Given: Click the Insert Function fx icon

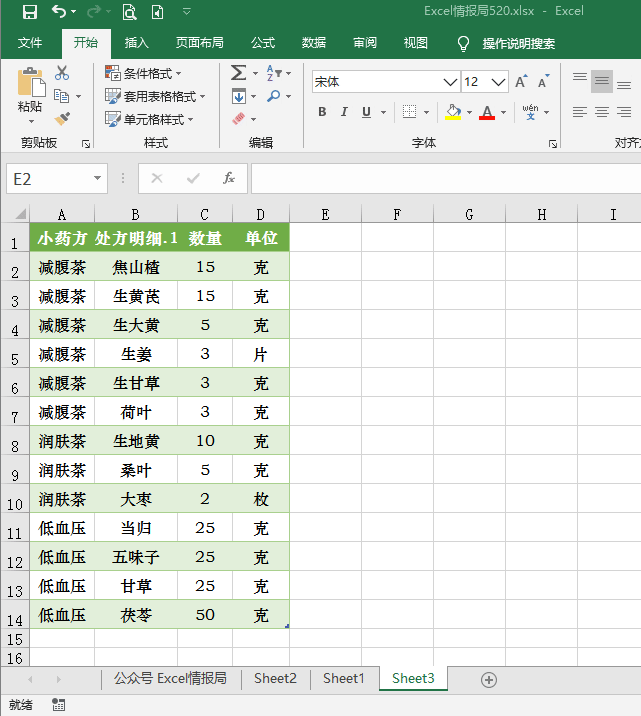Looking at the screenshot, I should [229, 178].
